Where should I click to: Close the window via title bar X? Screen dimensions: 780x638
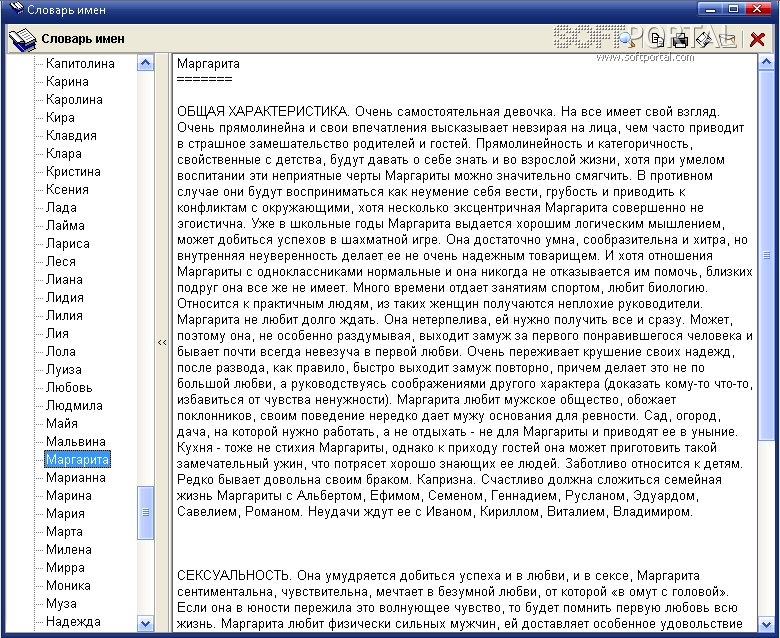757,8
